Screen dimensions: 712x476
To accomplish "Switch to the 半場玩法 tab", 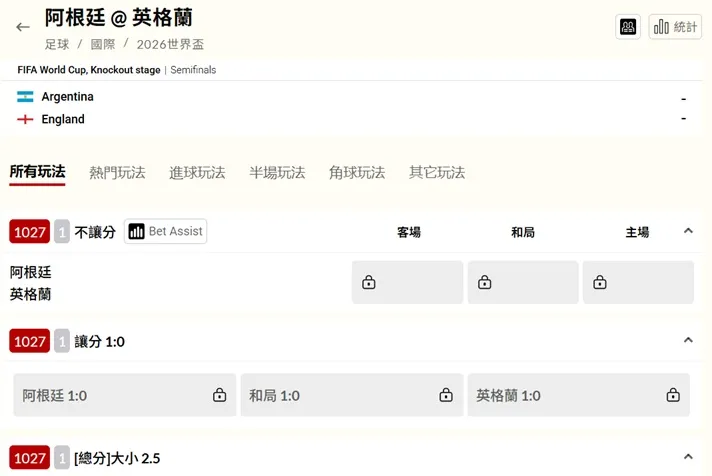I will tap(277, 173).
